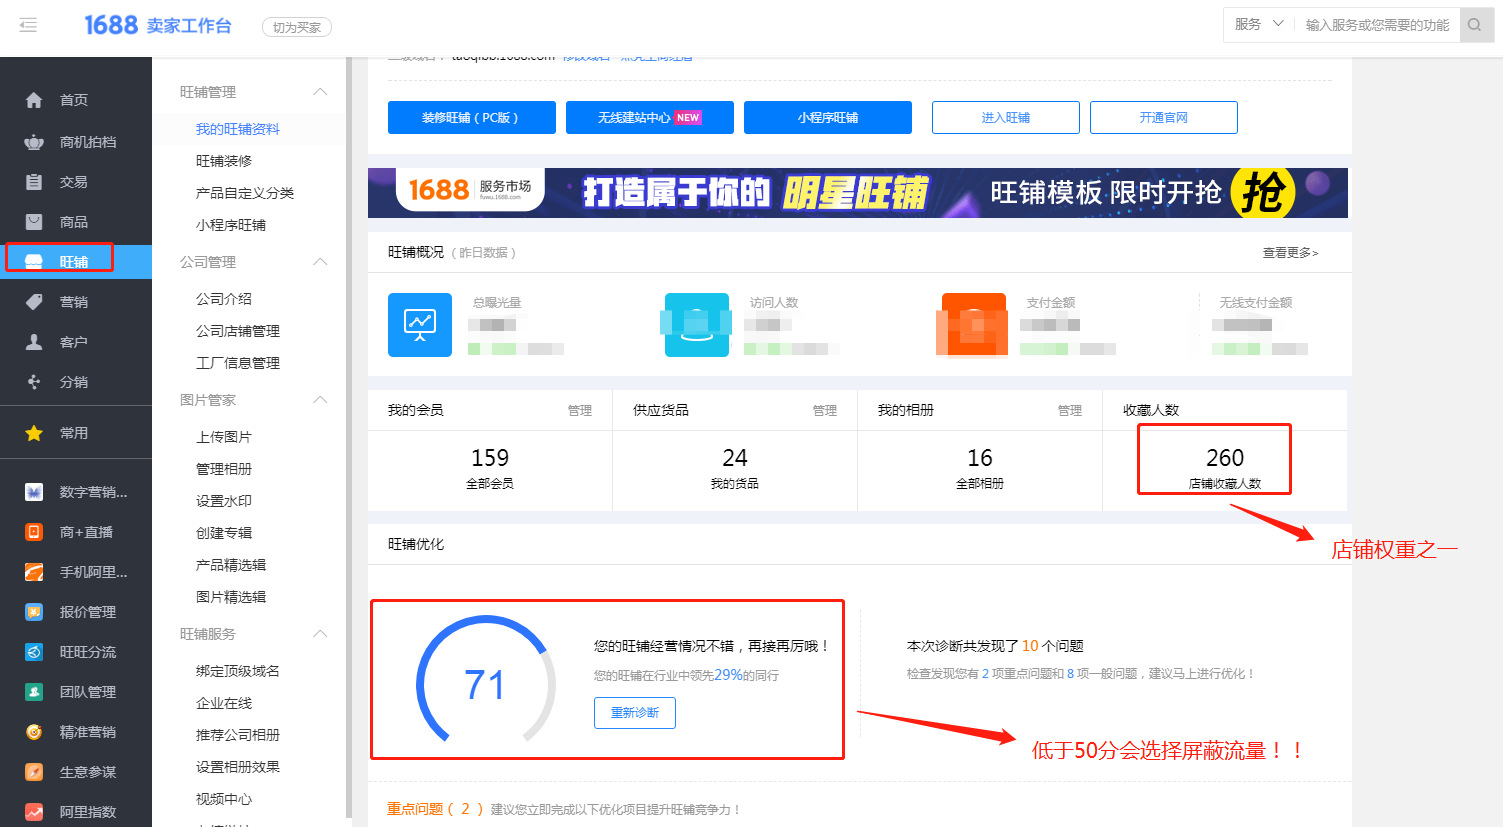
Task: Collapse the 公司管理 section
Action: pos(320,262)
